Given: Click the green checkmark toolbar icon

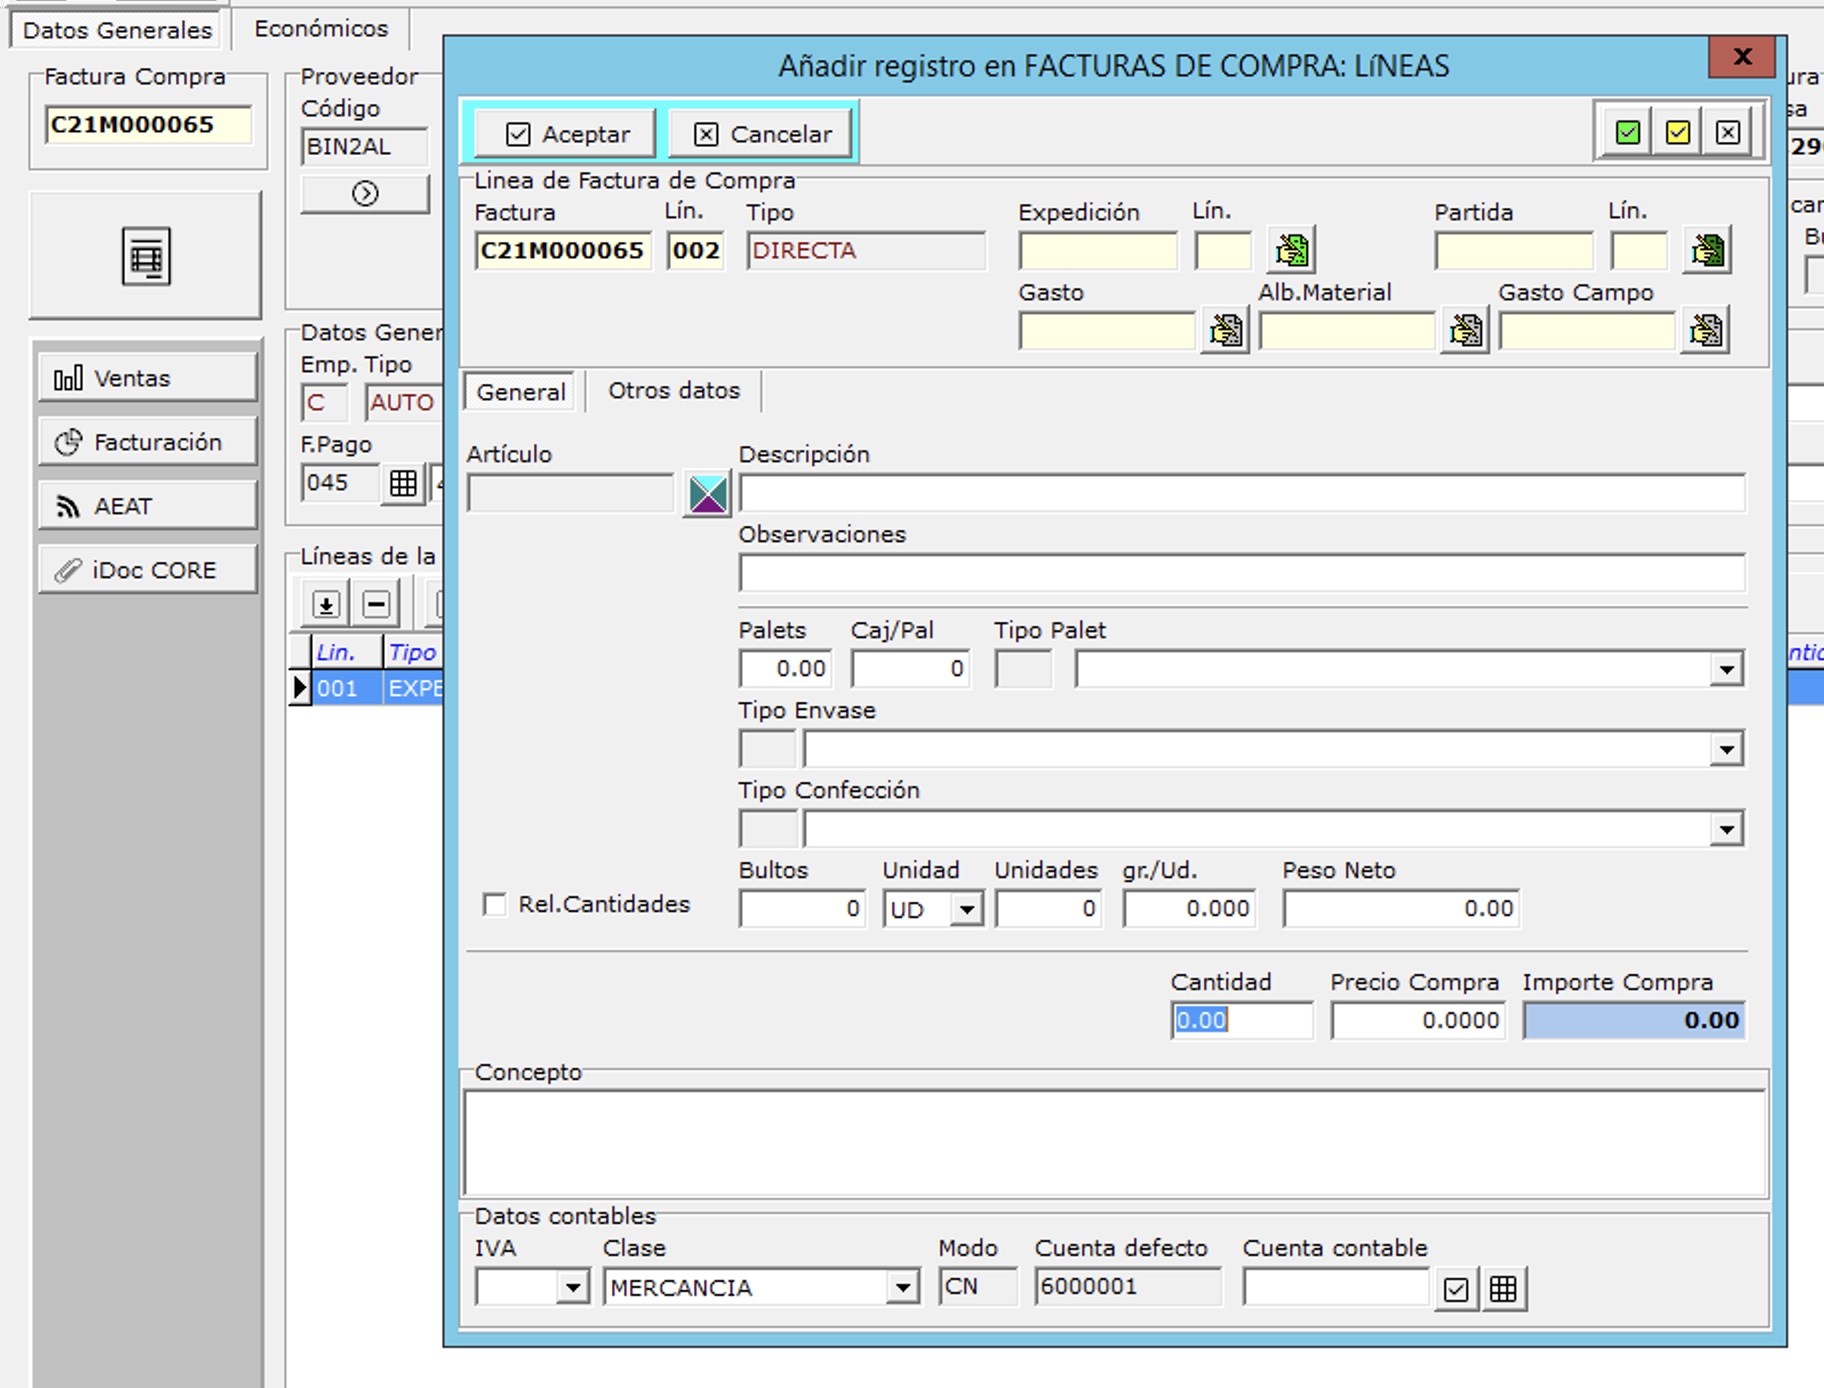Looking at the screenshot, I should coord(1627,133).
